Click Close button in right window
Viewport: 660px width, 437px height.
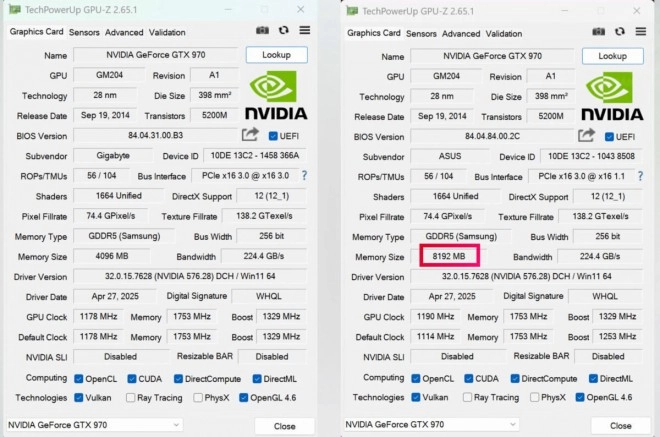[621, 426]
